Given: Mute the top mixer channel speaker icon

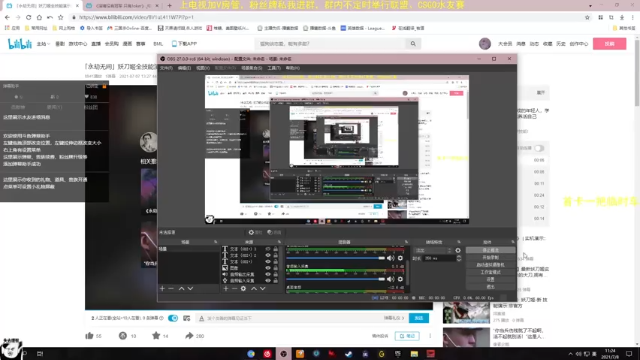Looking at the screenshot, I should coord(391,258).
